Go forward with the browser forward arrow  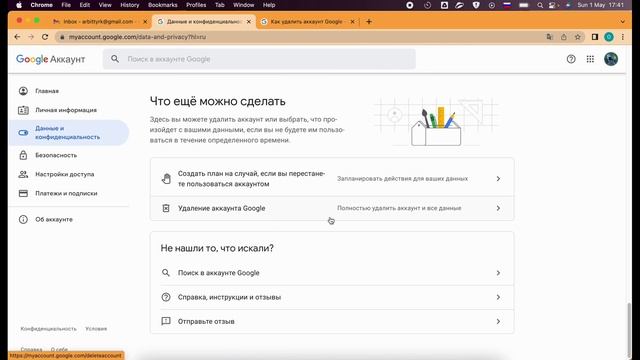[31, 37]
